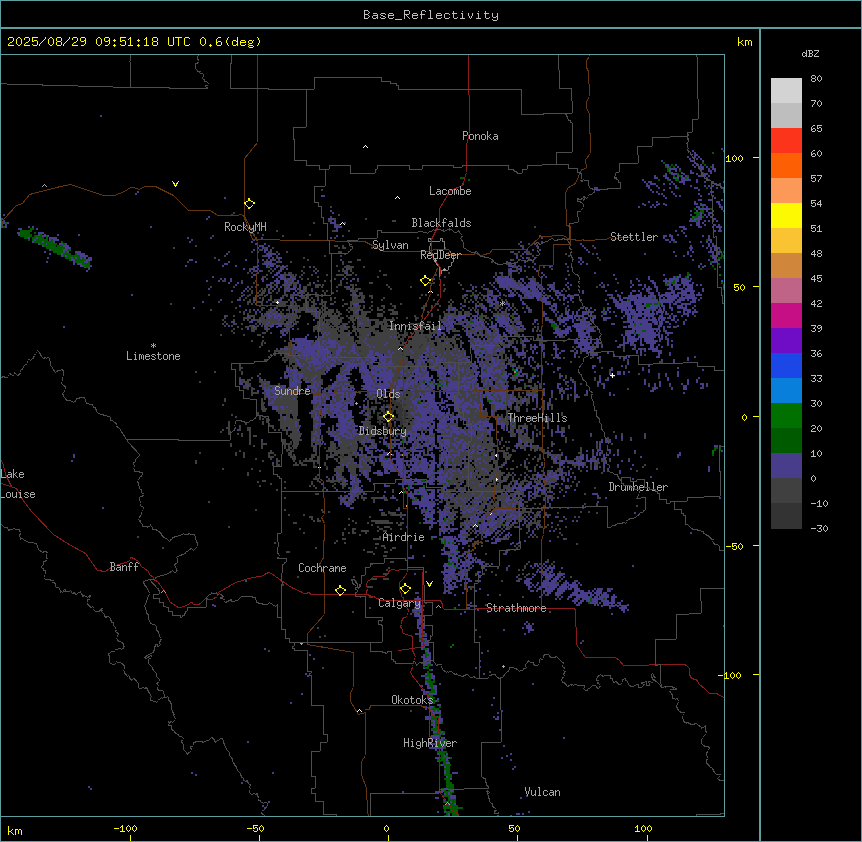This screenshot has height=842, width=862.
Task: Select the lightest gray swatch at legend top
Action: point(786,91)
